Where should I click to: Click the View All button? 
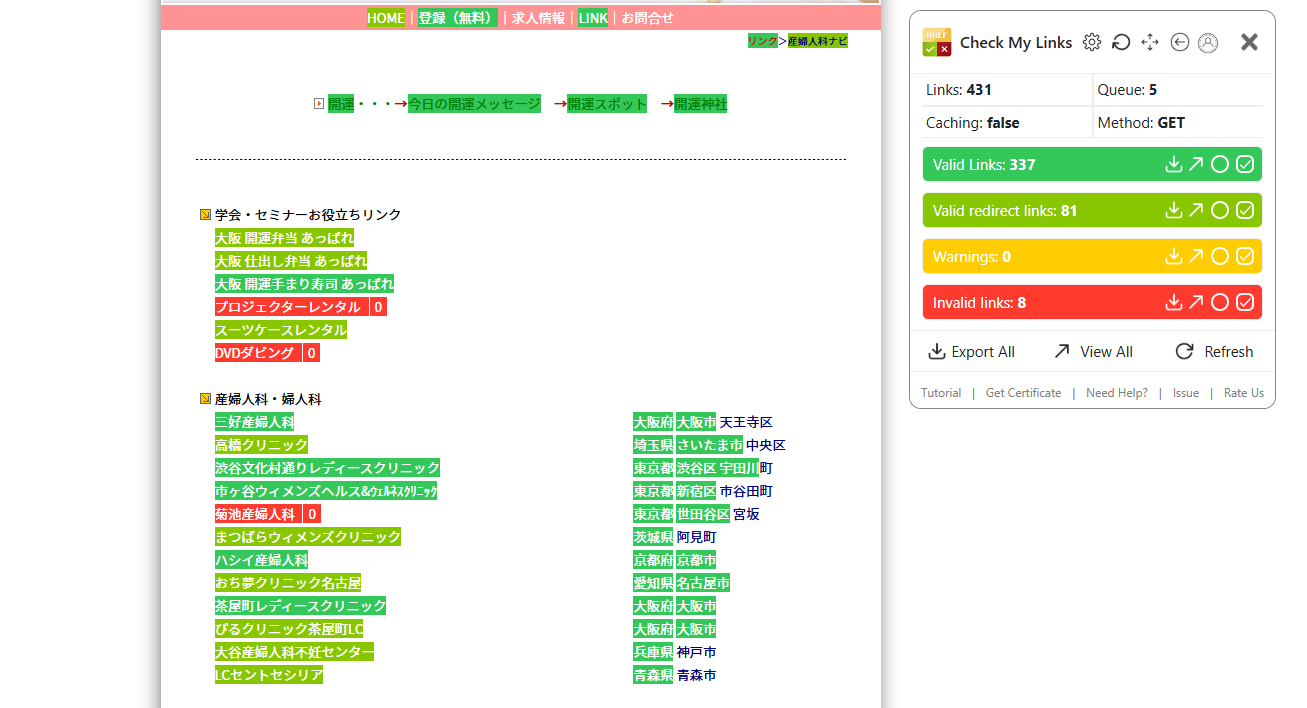coord(1093,352)
